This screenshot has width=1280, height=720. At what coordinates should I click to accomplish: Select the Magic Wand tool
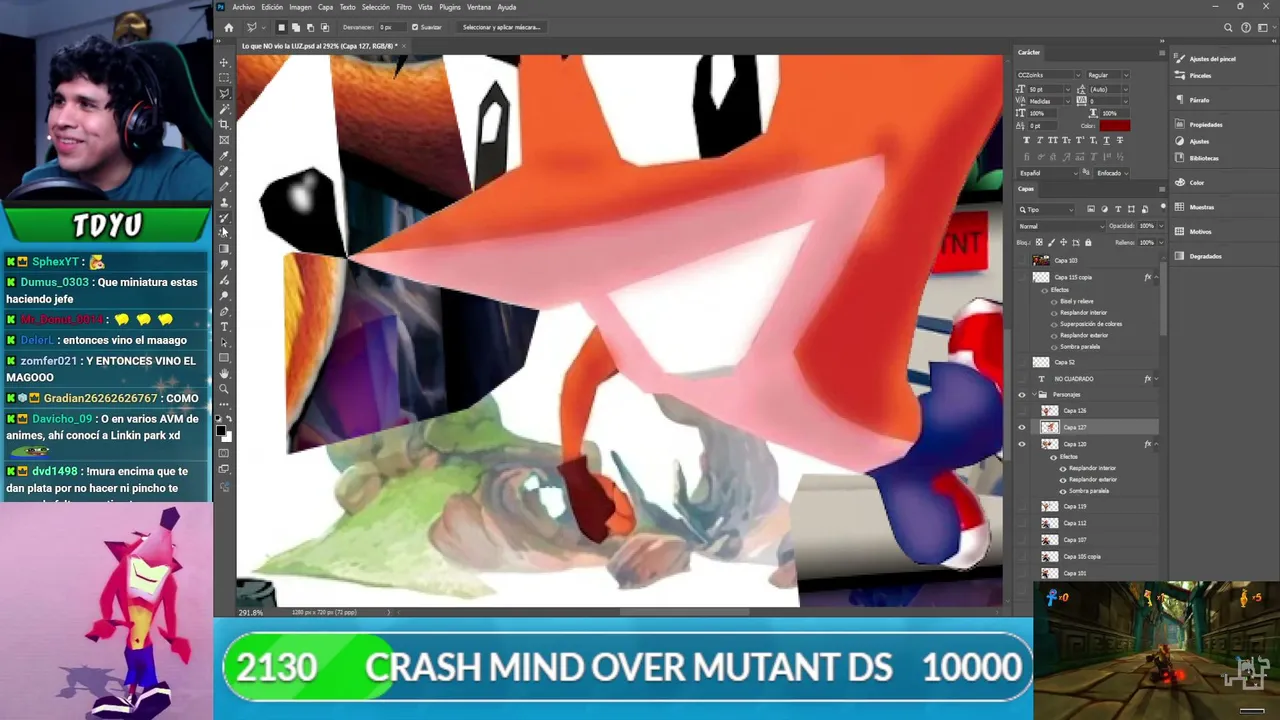(x=224, y=108)
